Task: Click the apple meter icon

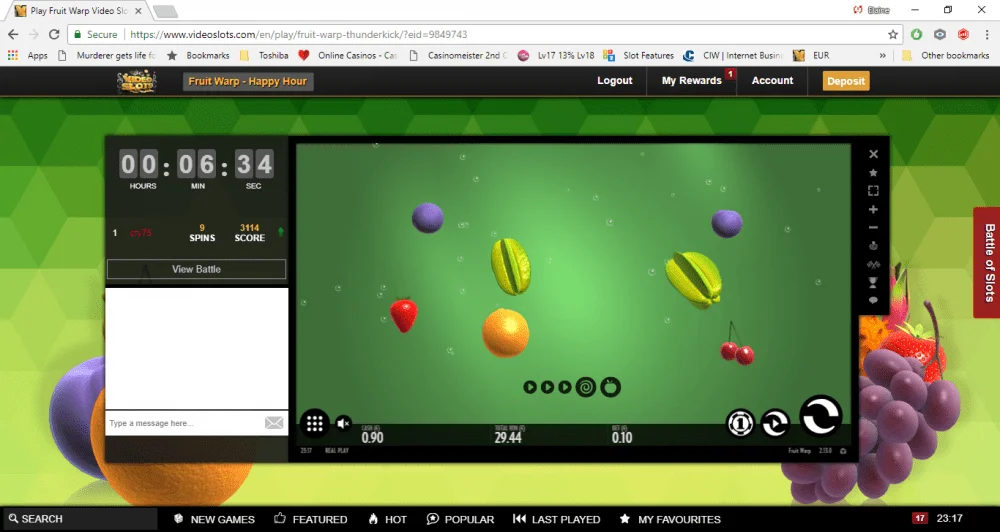Action: tap(610, 387)
